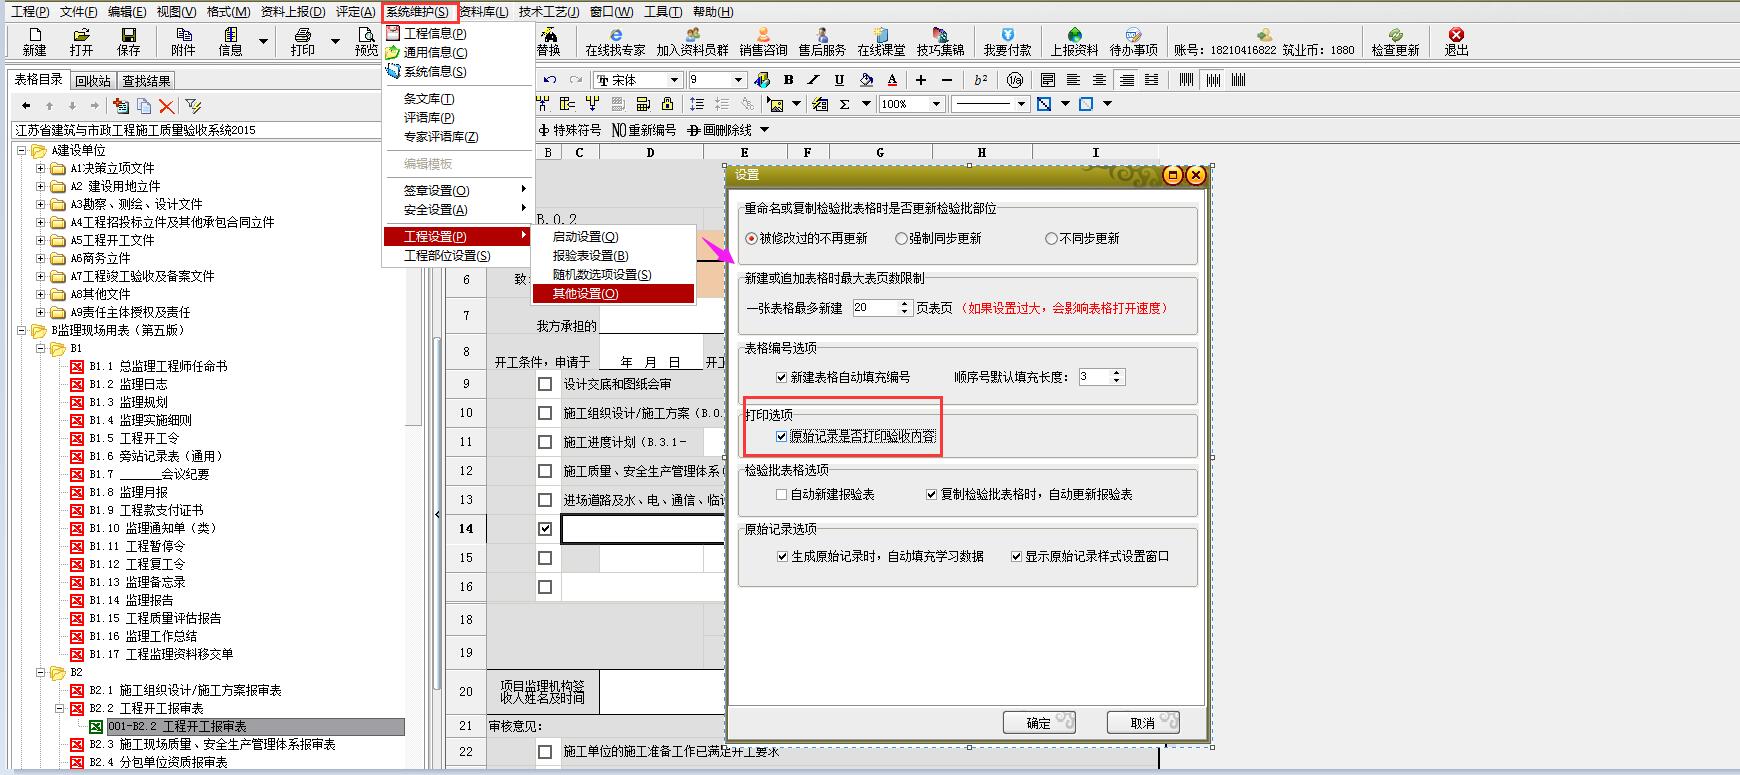Click the font color A icon

coord(892,80)
